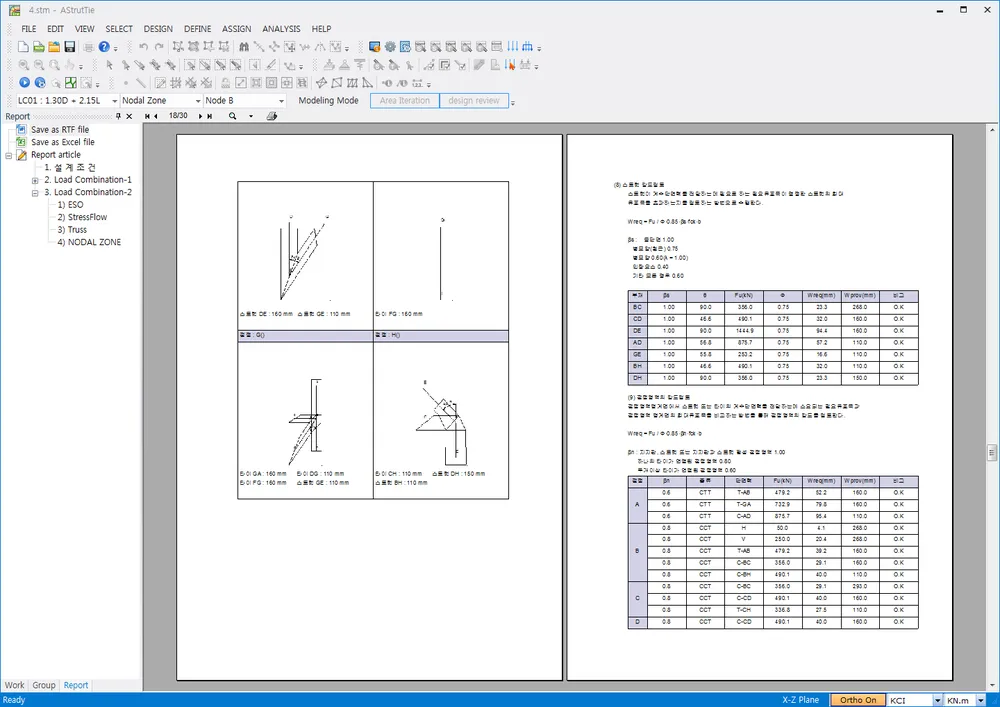Go to first report page

(x=147, y=116)
